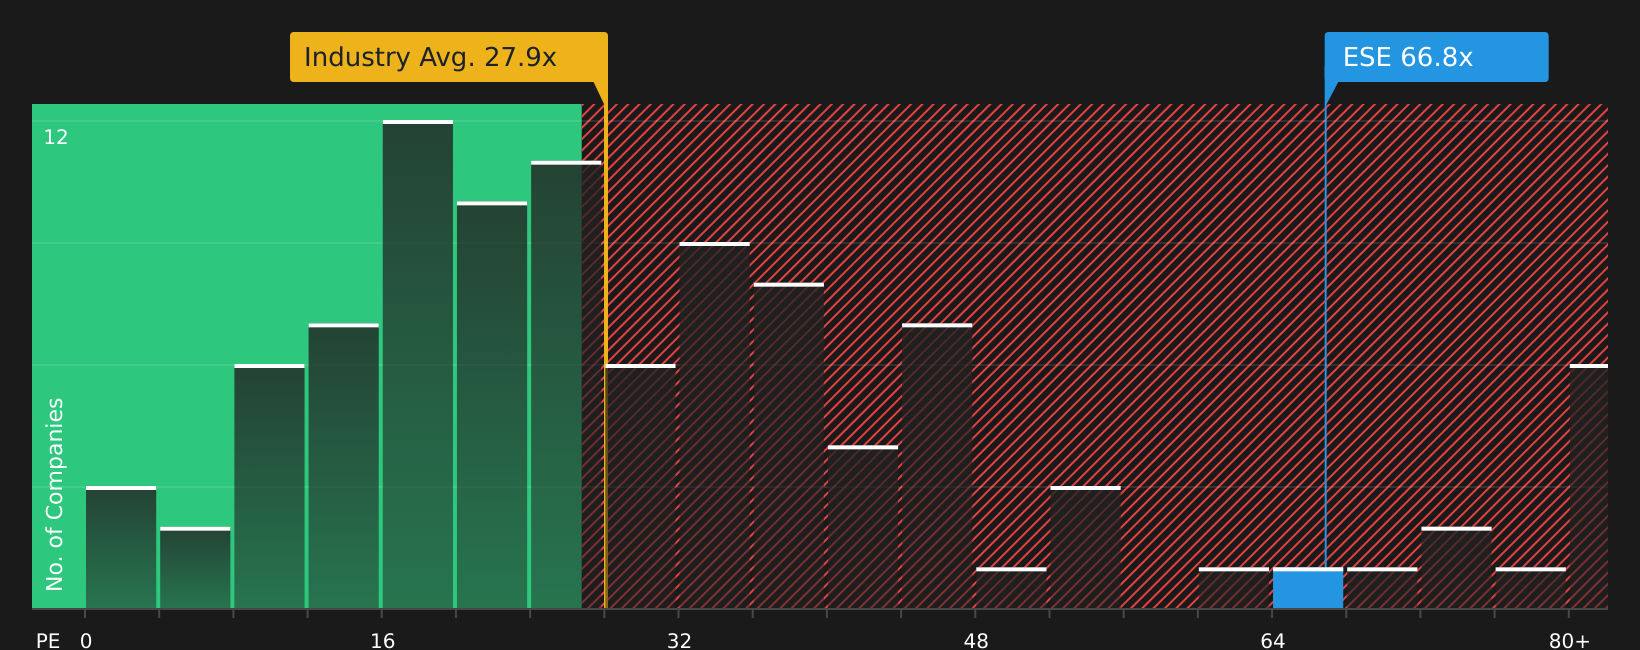
Task: Click the y-axis value 12
Action: tap(56, 137)
